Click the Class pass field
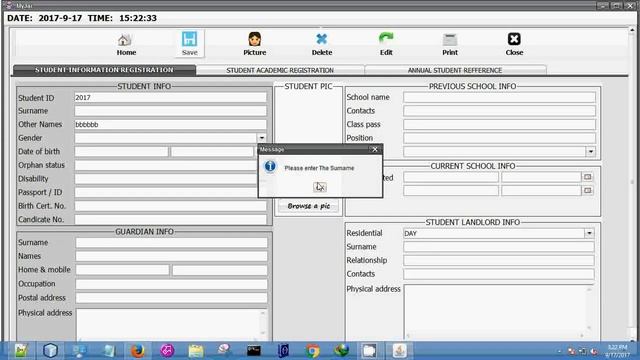Image resolution: width=640 pixels, height=360 pixels. 499,124
